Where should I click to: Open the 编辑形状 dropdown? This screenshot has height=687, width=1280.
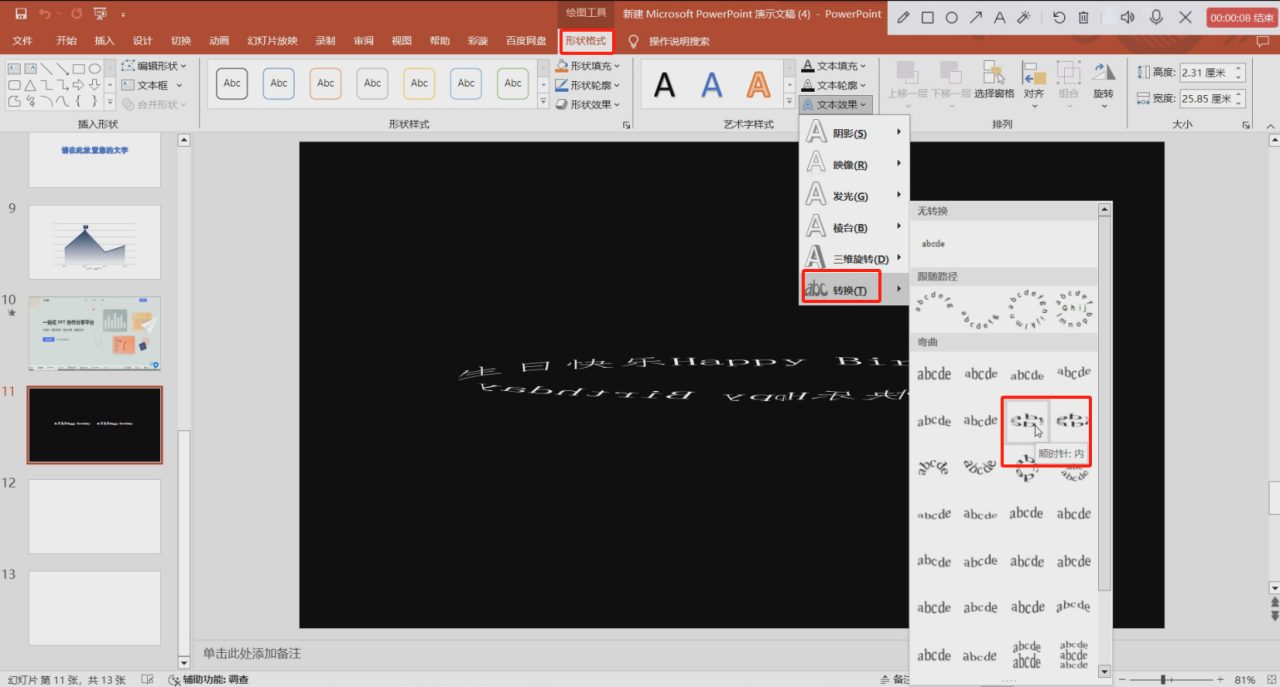155,63
